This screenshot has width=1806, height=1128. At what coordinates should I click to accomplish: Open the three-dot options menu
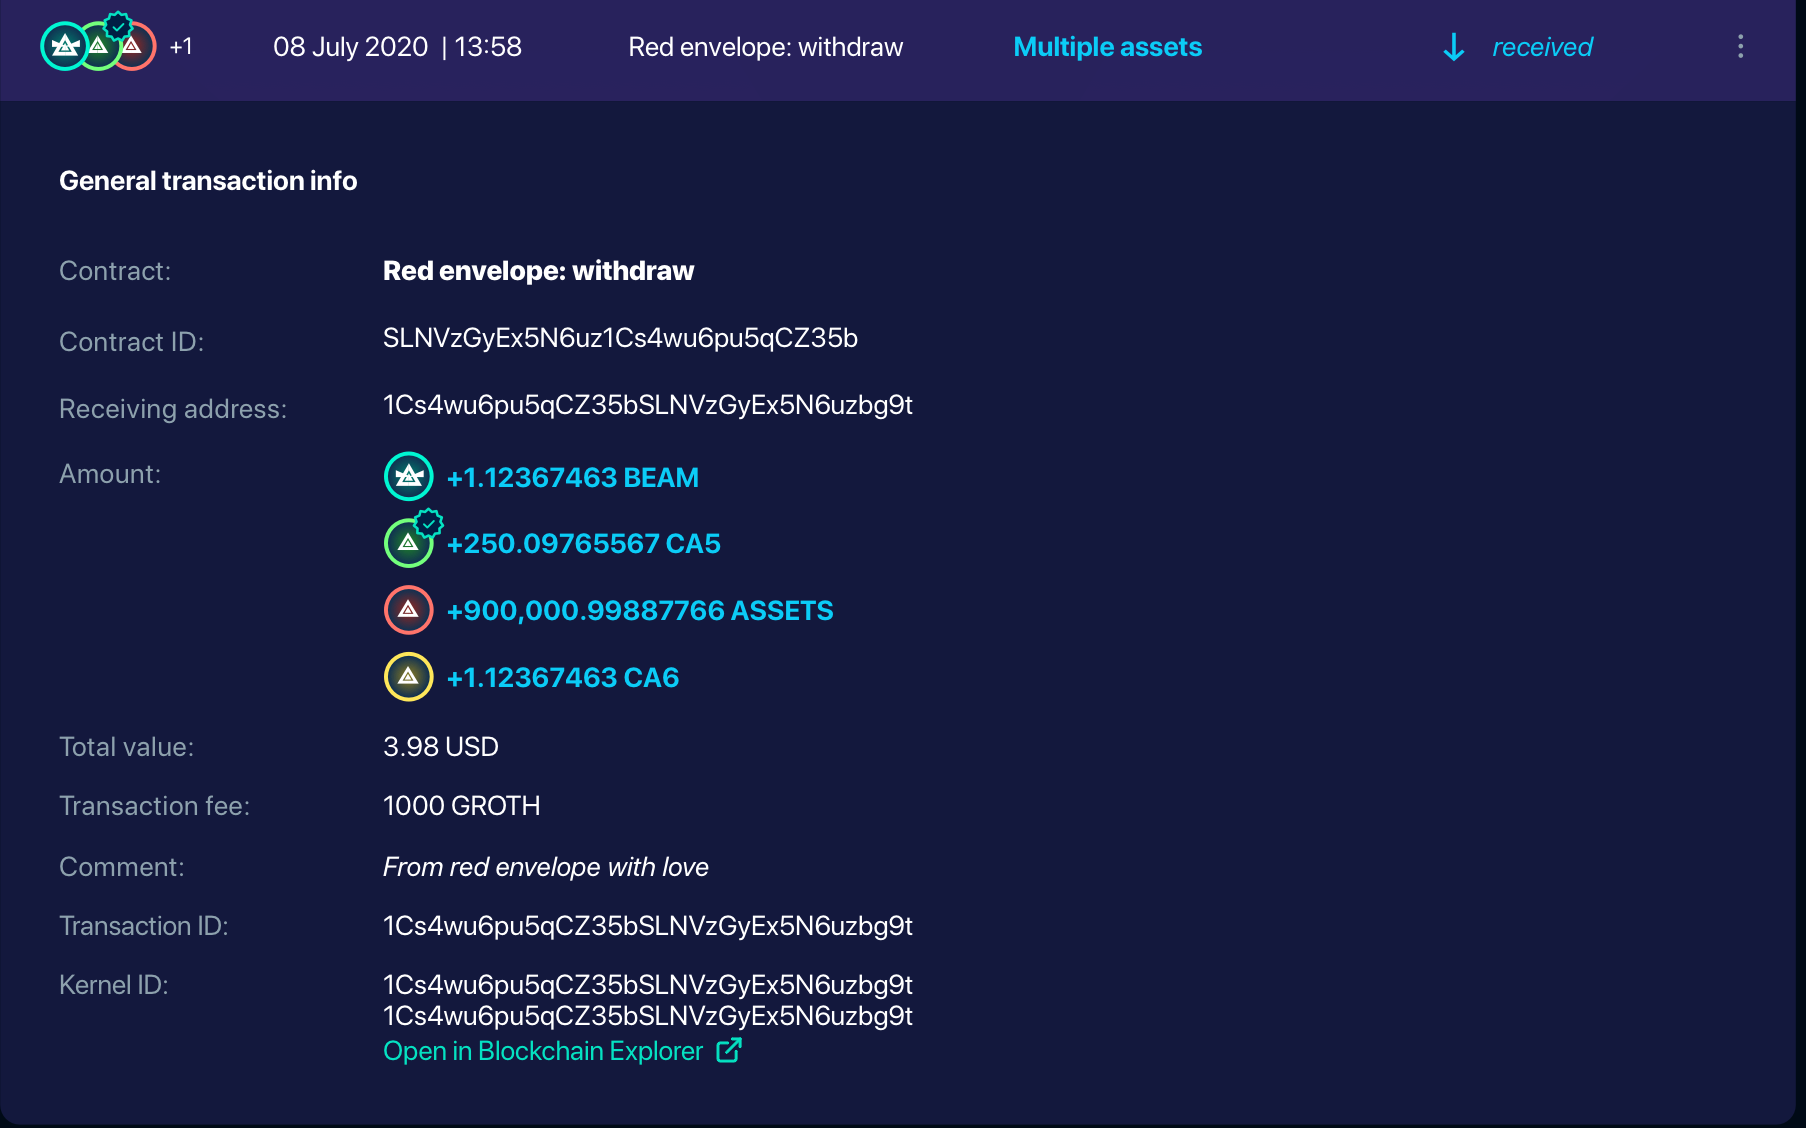coord(1739,46)
